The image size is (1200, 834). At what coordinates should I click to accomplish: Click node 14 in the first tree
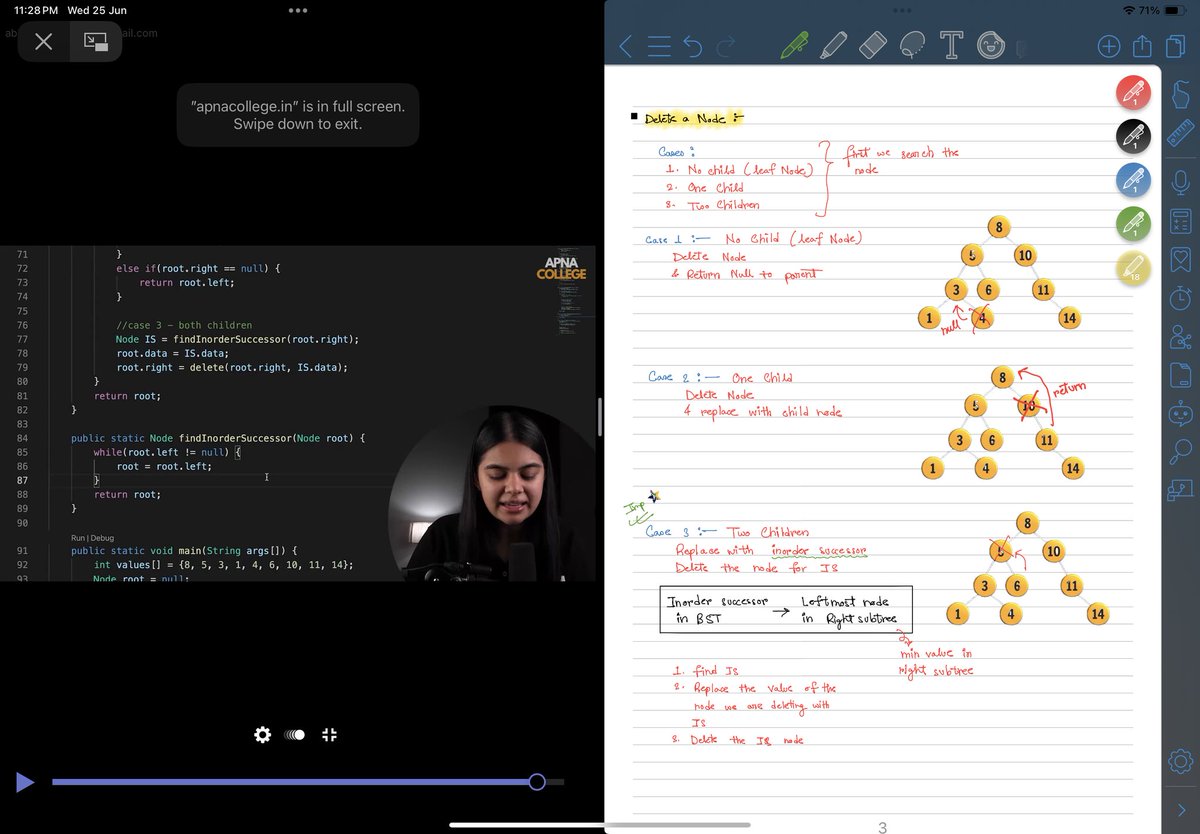pyautogui.click(x=1071, y=319)
